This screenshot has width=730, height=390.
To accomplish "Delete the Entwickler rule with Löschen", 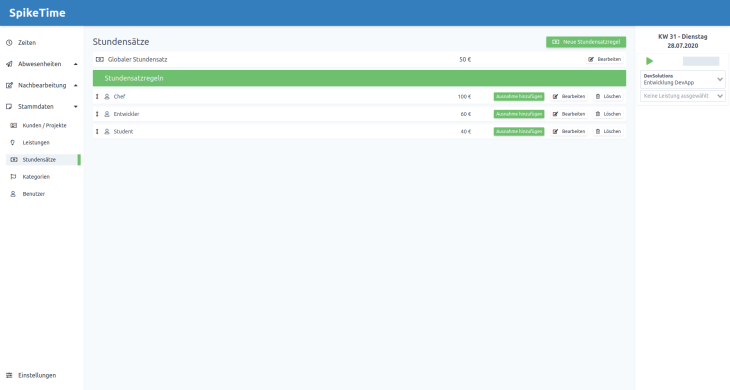I will point(608,114).
